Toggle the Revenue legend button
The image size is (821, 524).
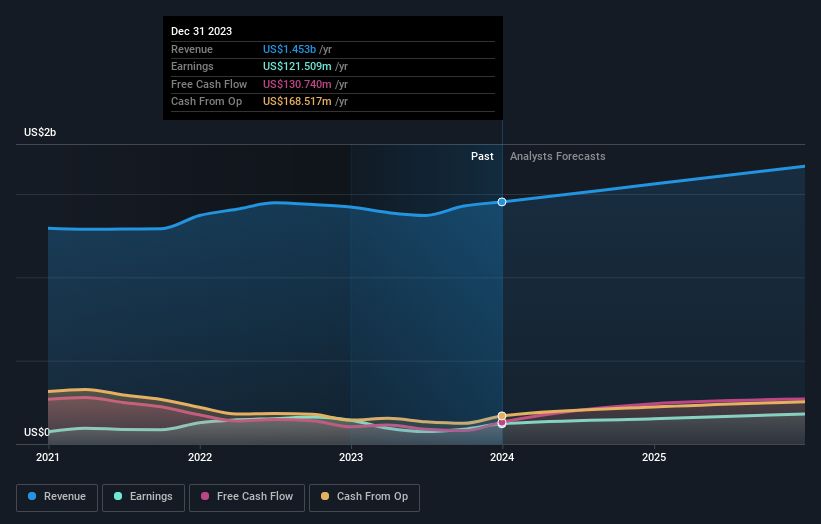57,497
